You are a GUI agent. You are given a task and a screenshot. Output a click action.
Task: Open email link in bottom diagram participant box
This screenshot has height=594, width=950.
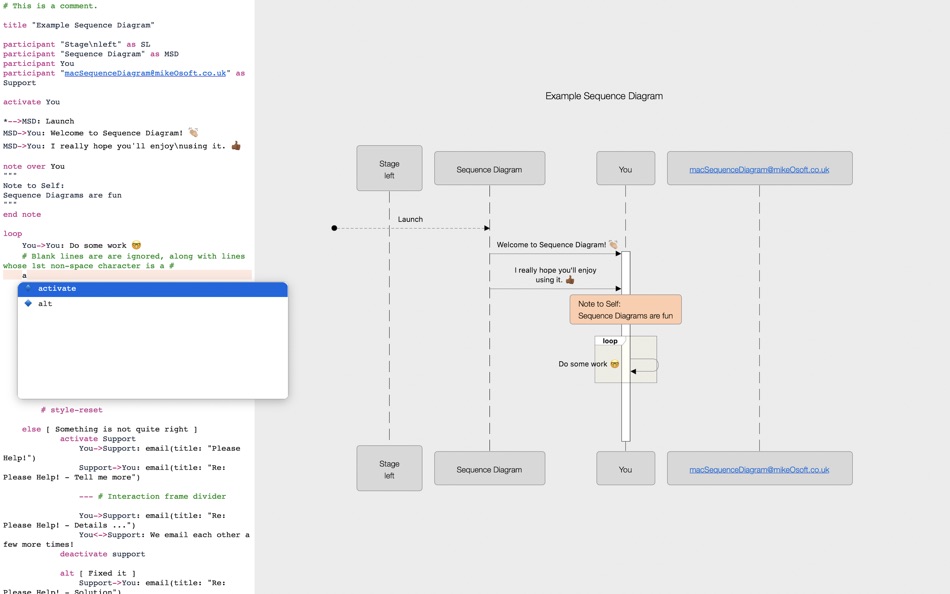click(x=759, y=470)
